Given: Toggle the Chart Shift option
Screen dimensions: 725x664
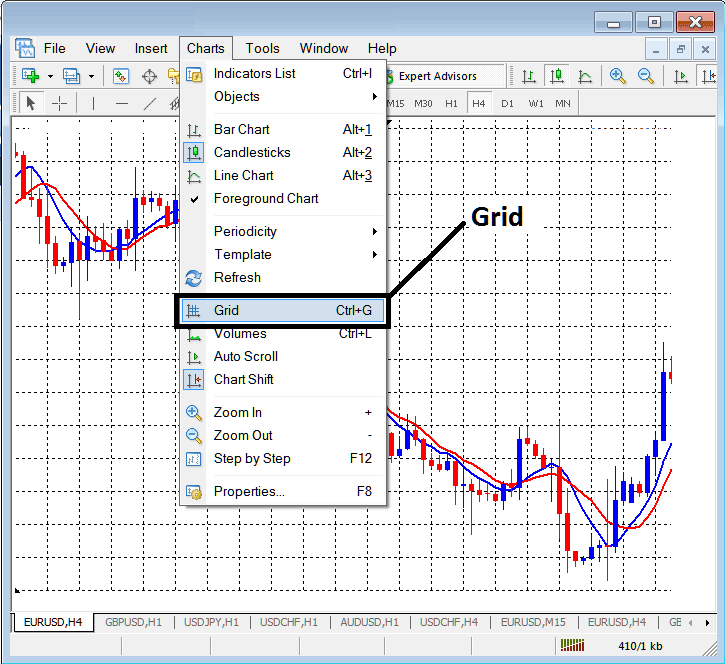Looking at the screenshot, I should [243, 379].
